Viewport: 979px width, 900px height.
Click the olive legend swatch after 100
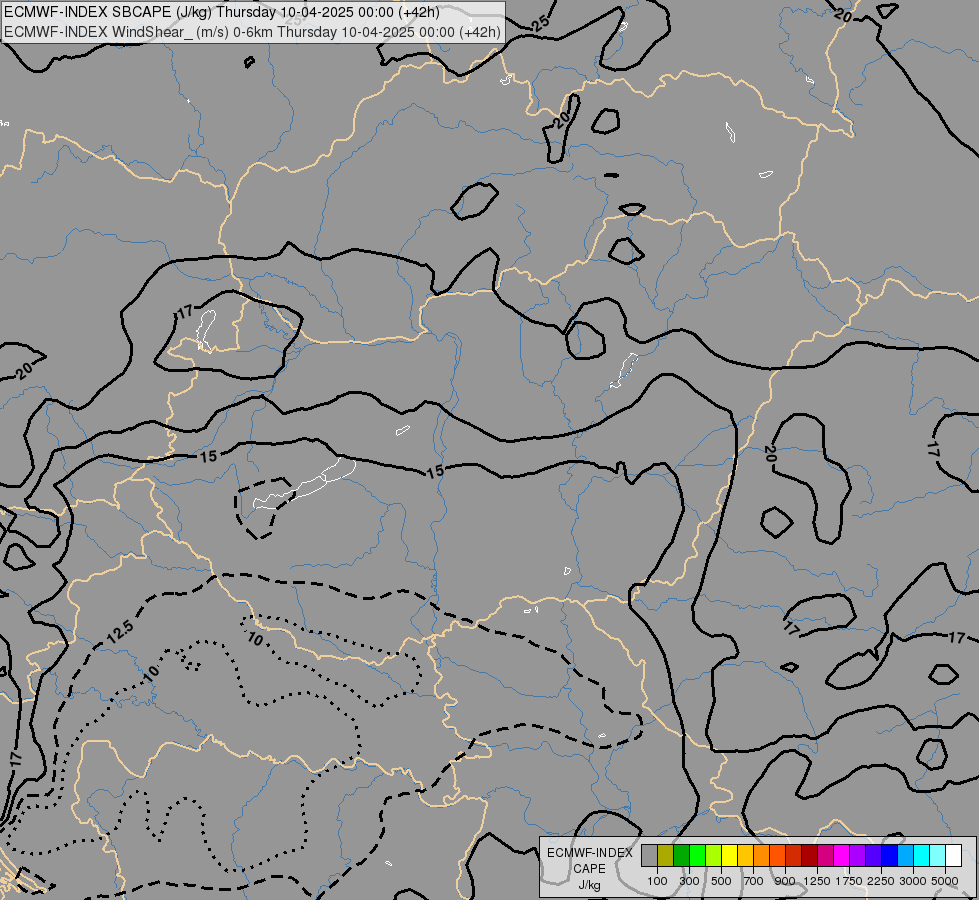coord(666,856)
